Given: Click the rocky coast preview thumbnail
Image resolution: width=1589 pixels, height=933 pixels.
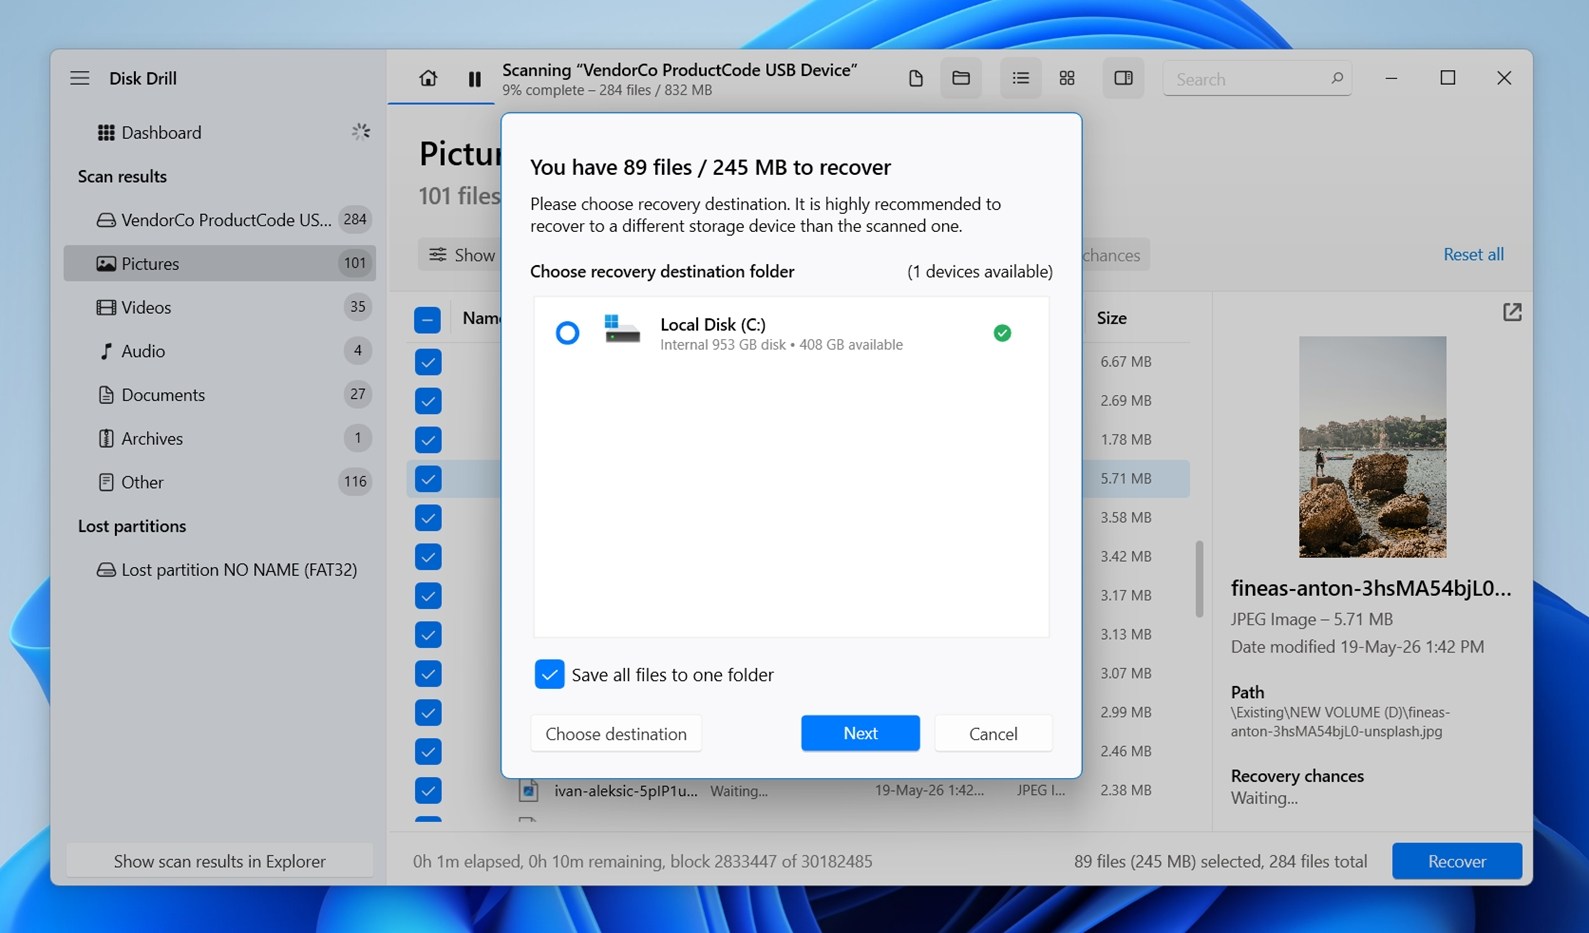Looking at the screenshot, I should pyautogui.click(x=1372, y=447).
